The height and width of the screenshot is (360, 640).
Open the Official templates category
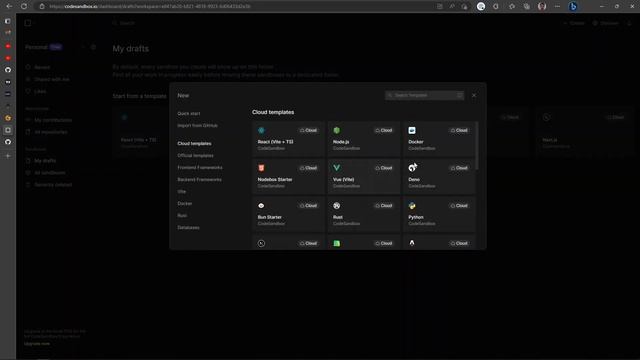tap(196, 156)
